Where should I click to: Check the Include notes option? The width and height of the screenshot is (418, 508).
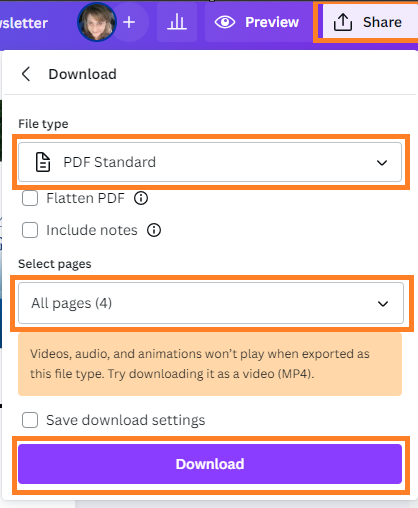30,230
